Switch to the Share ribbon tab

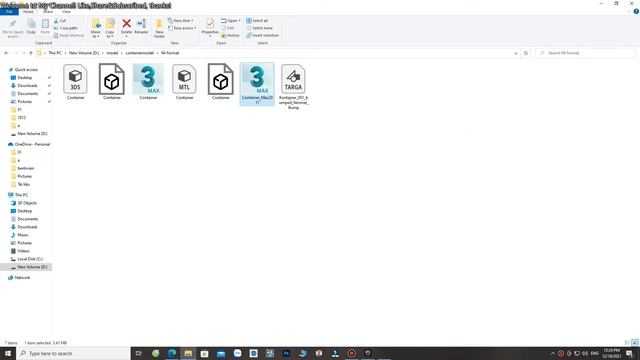48,12
